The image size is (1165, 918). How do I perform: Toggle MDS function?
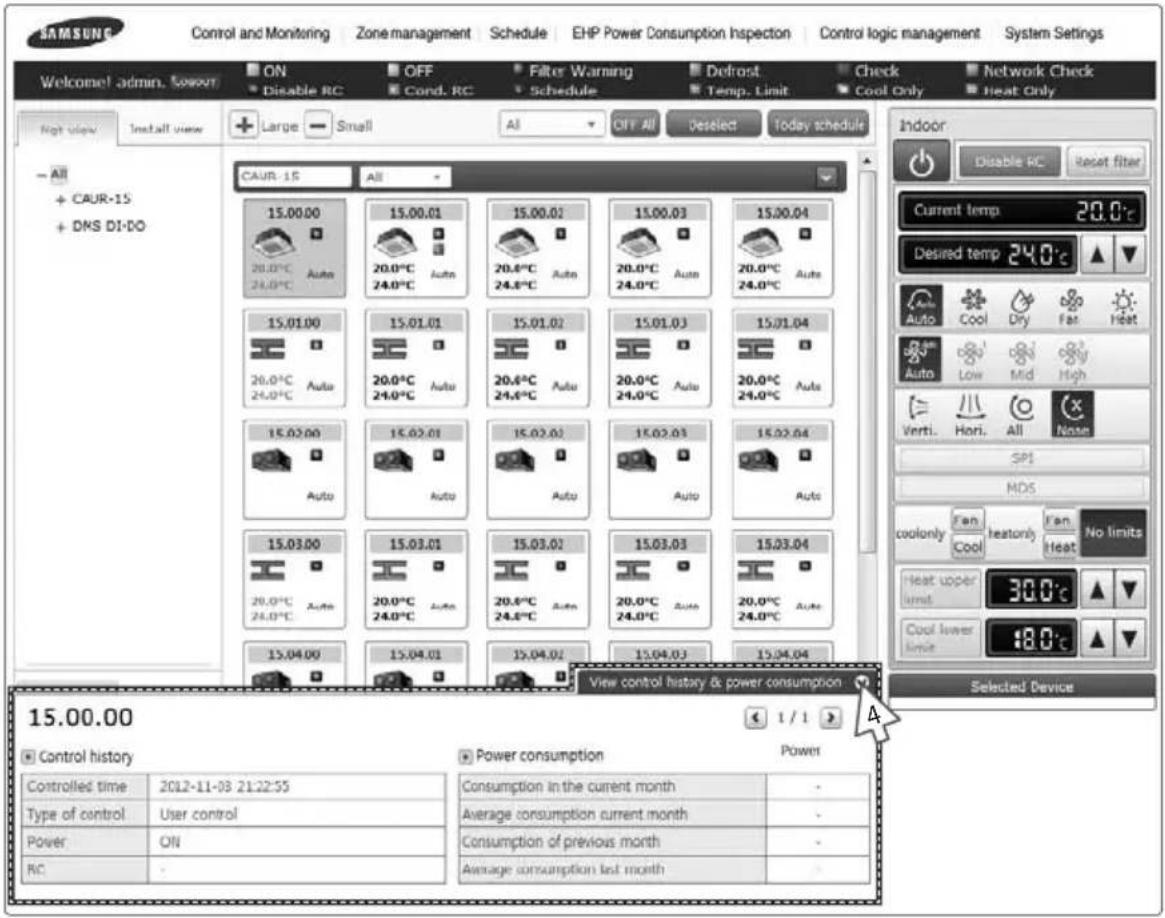point(1022,488)
